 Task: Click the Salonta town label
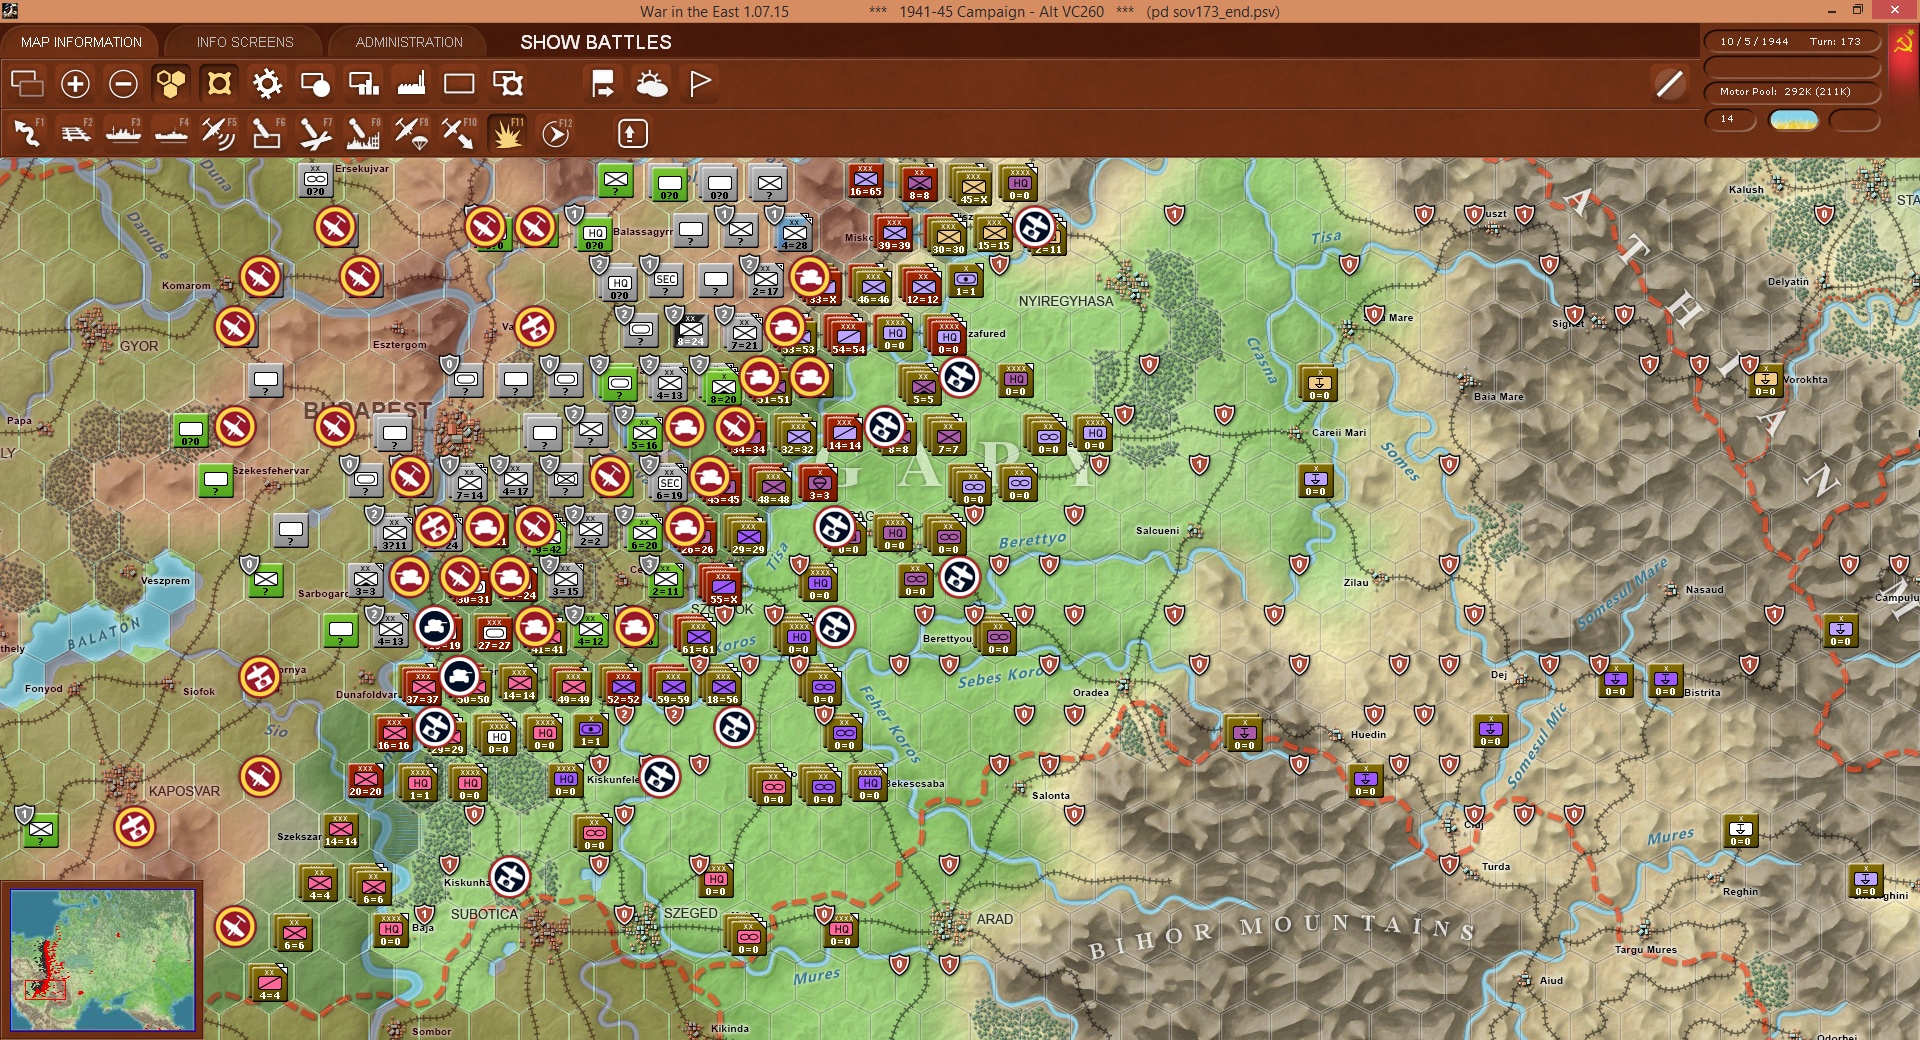[1051, 796]
